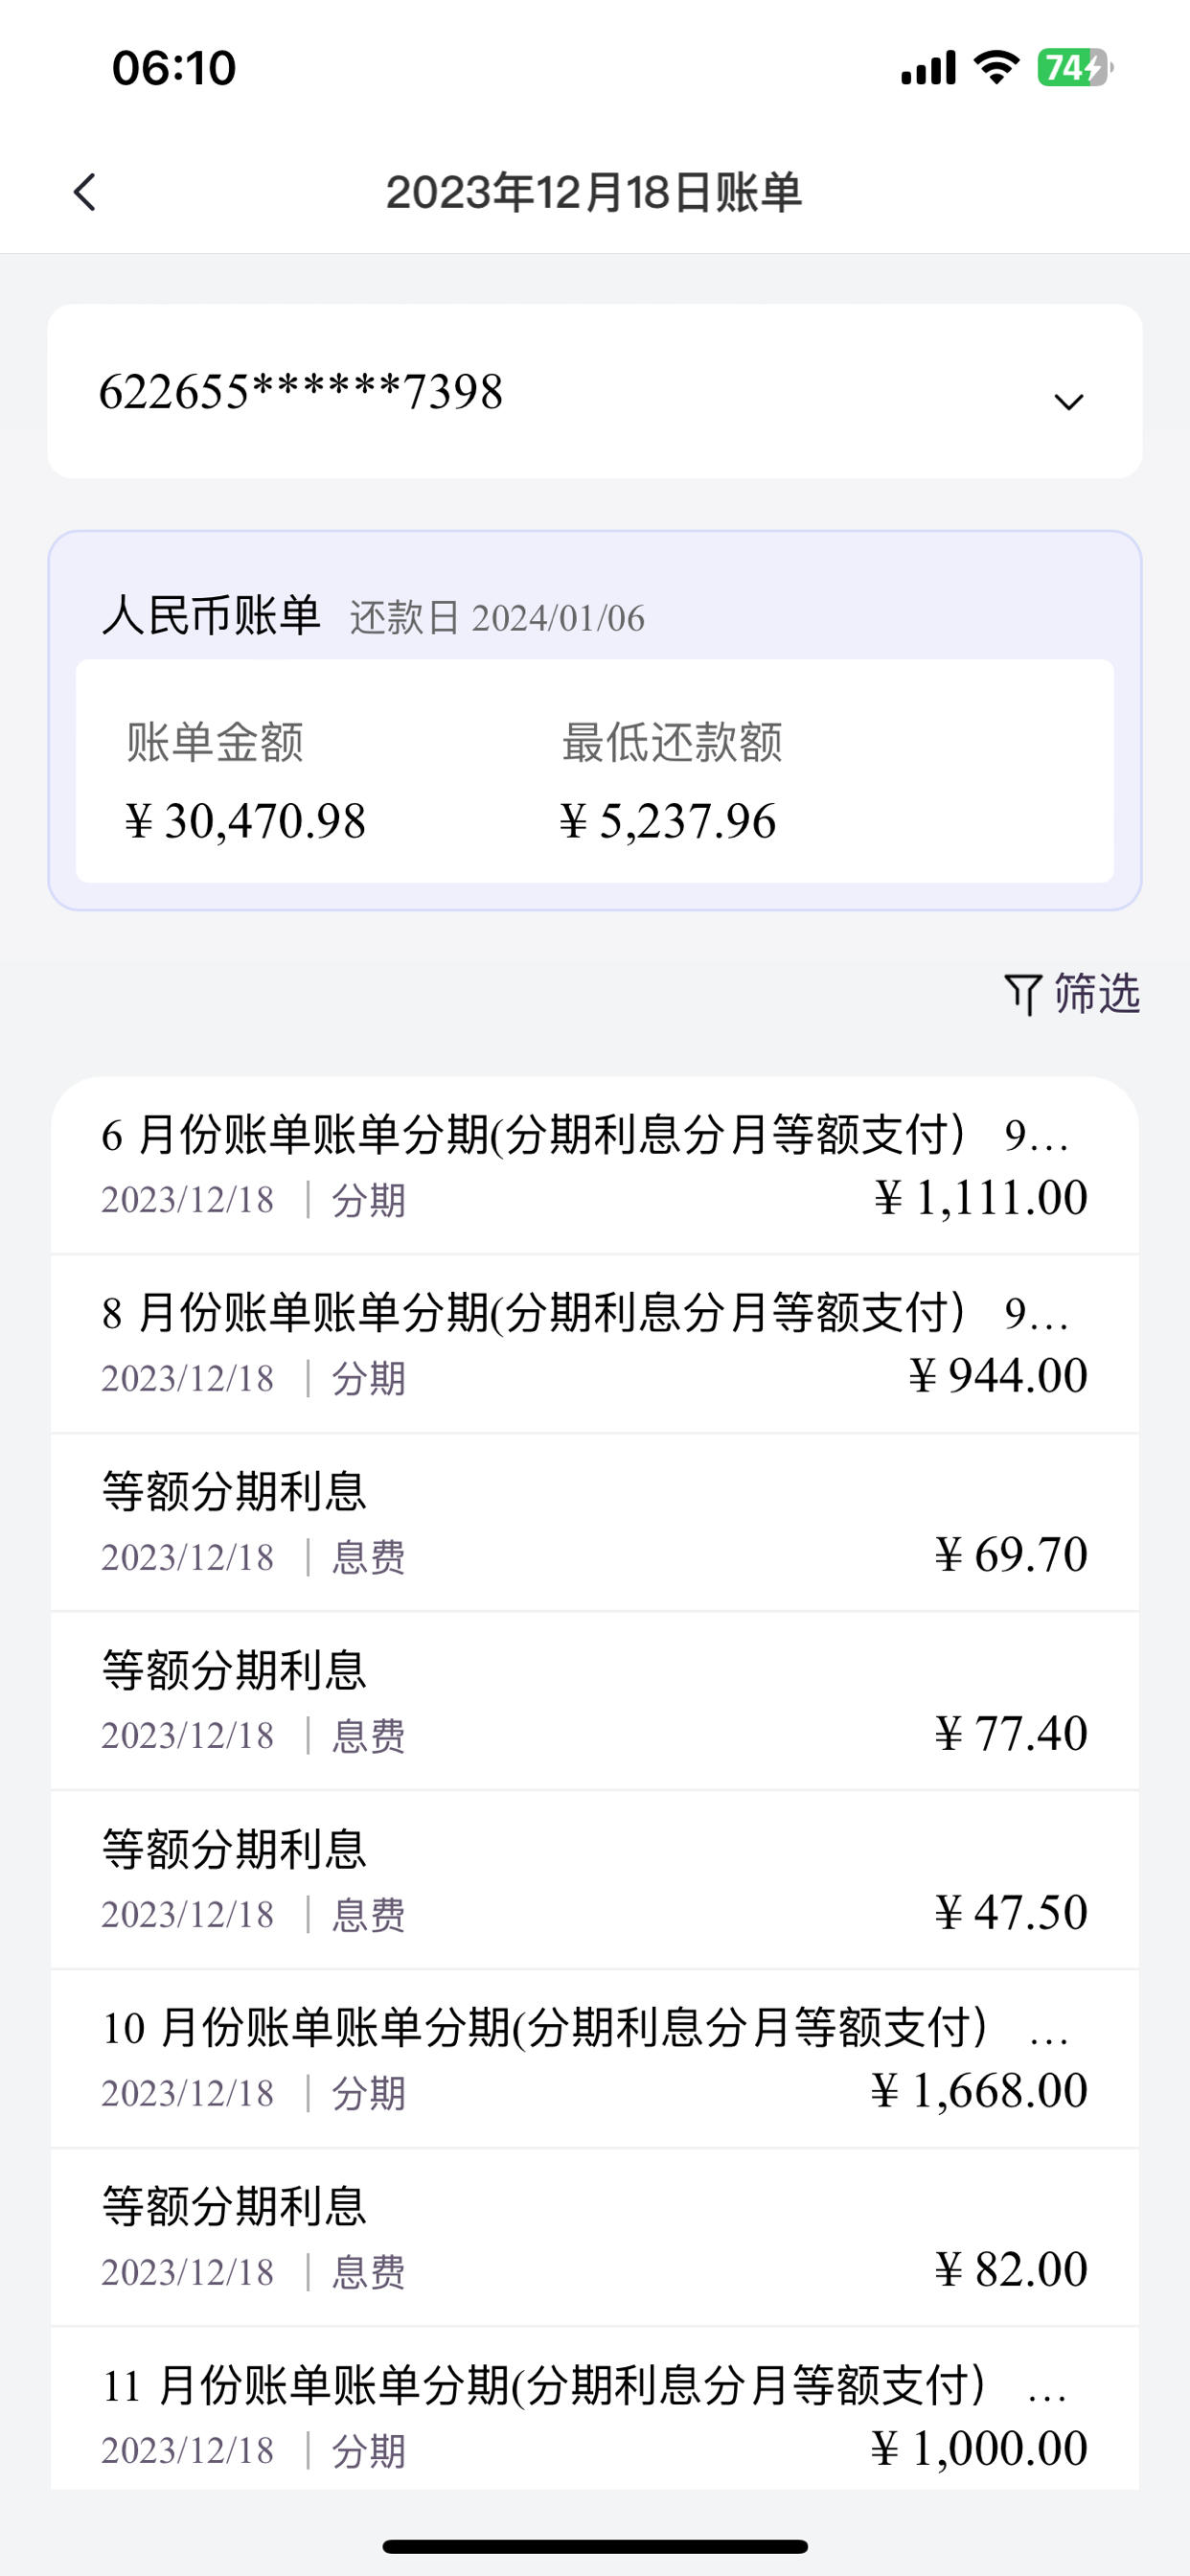The height and width of the screenshot is (2576, 1190).
Task: Open the 8月份账单 installment entry ¥944.00
Action: (x=595, y=1344)
